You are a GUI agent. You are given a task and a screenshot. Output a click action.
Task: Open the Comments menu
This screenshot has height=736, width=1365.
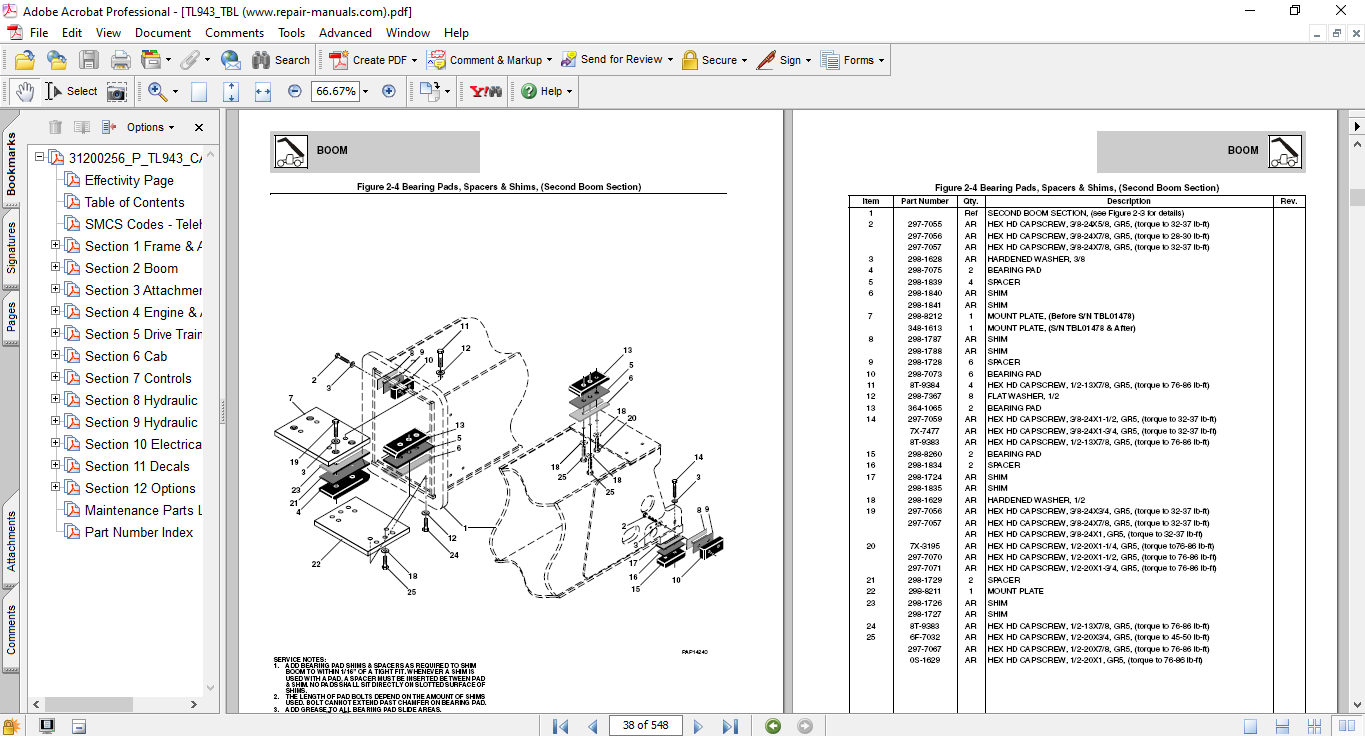[234, 33]
